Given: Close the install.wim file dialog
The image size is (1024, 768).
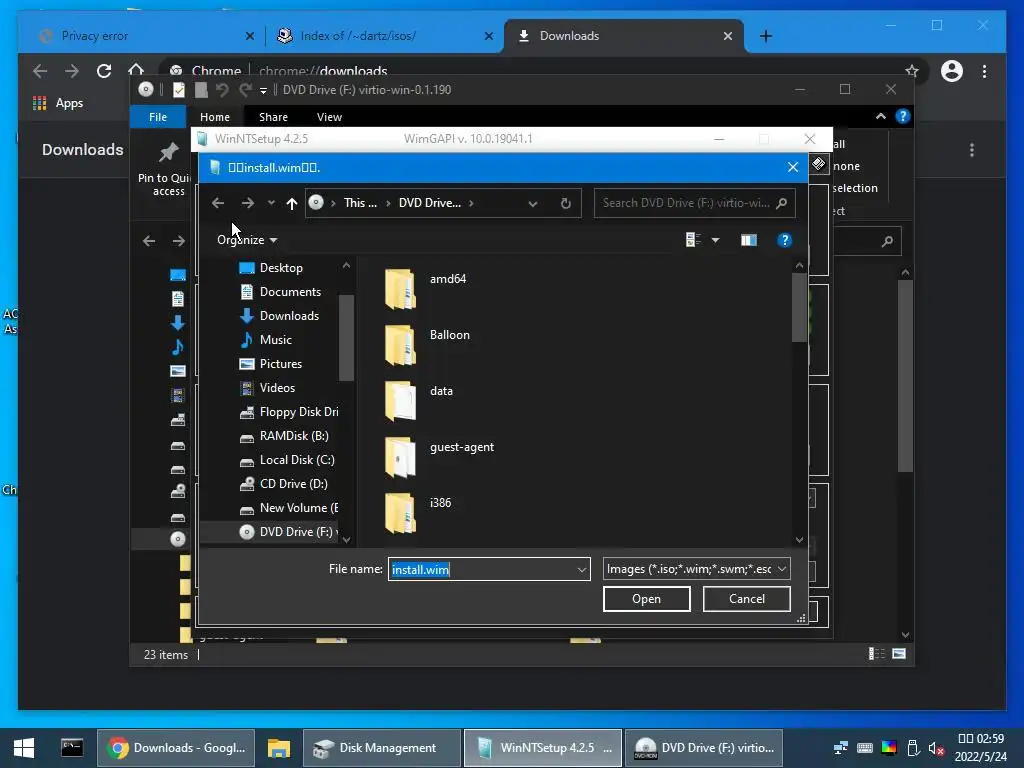Looking at the screenshot, I should click(793, 167).
